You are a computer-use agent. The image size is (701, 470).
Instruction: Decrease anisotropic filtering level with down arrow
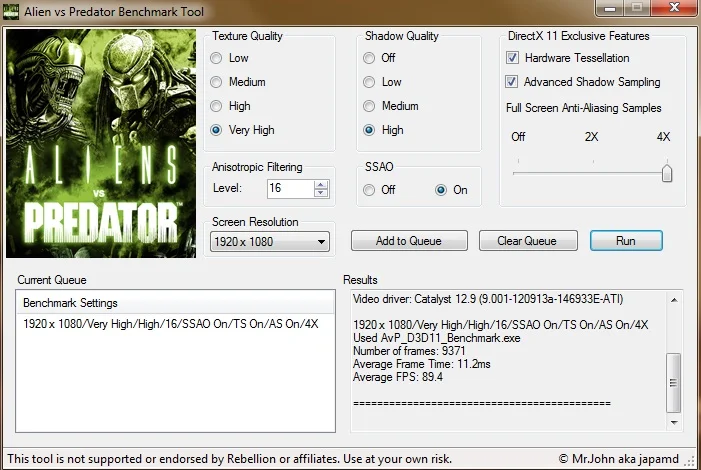pyautogui.click(x=321, y=193)
